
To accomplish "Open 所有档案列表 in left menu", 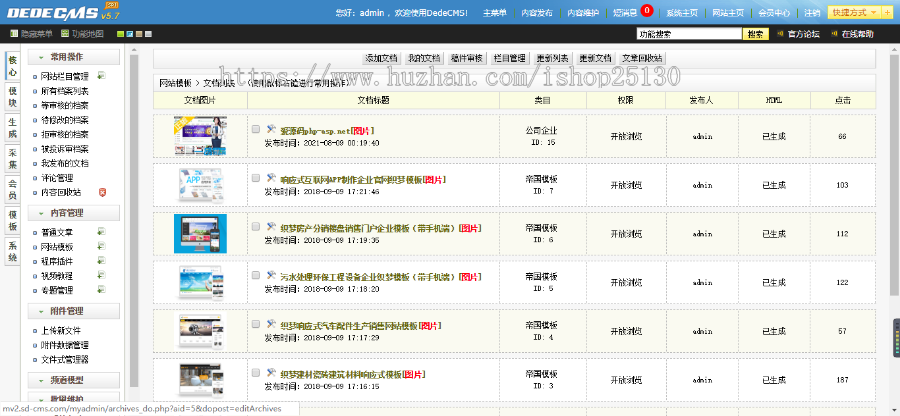I will 65,91.
